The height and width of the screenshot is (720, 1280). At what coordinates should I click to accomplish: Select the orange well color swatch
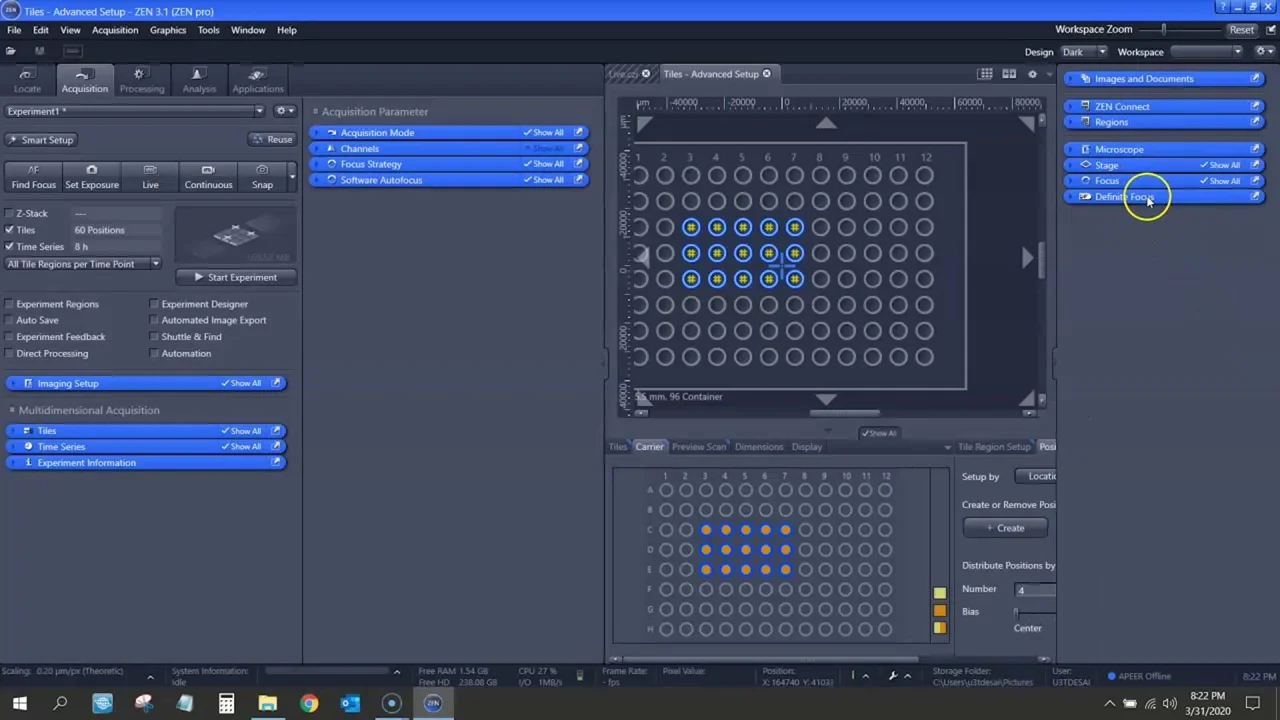[x=939, y=610]
